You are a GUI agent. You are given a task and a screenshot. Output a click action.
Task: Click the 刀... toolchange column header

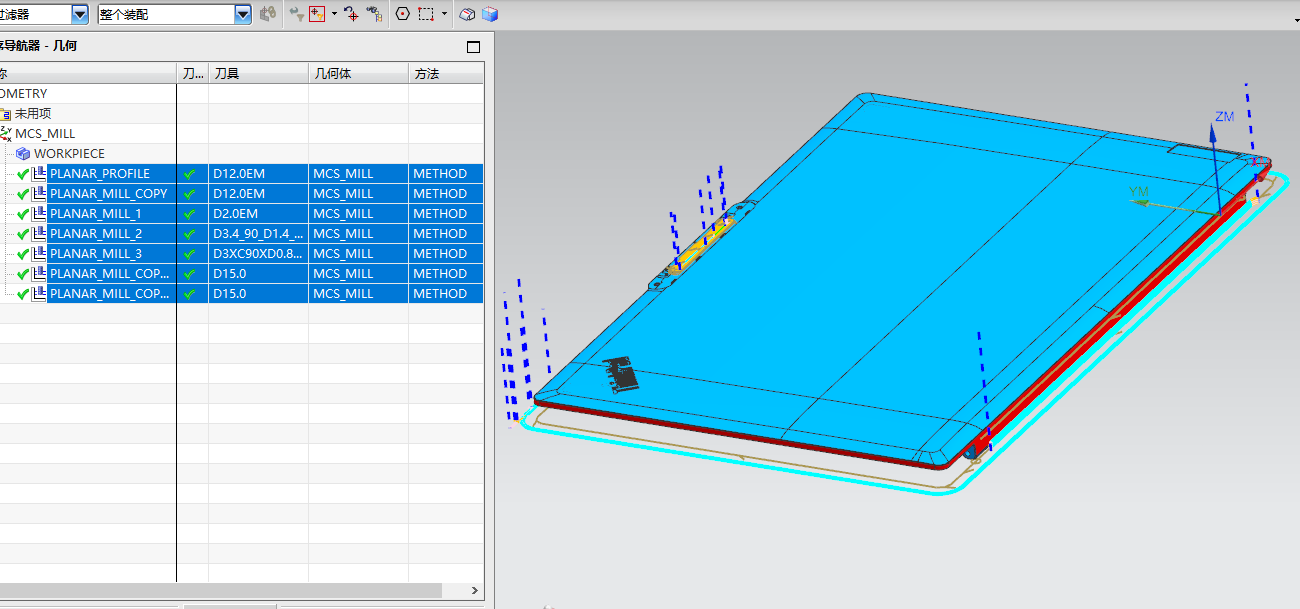pyautogui.click(x=192, y=73)
